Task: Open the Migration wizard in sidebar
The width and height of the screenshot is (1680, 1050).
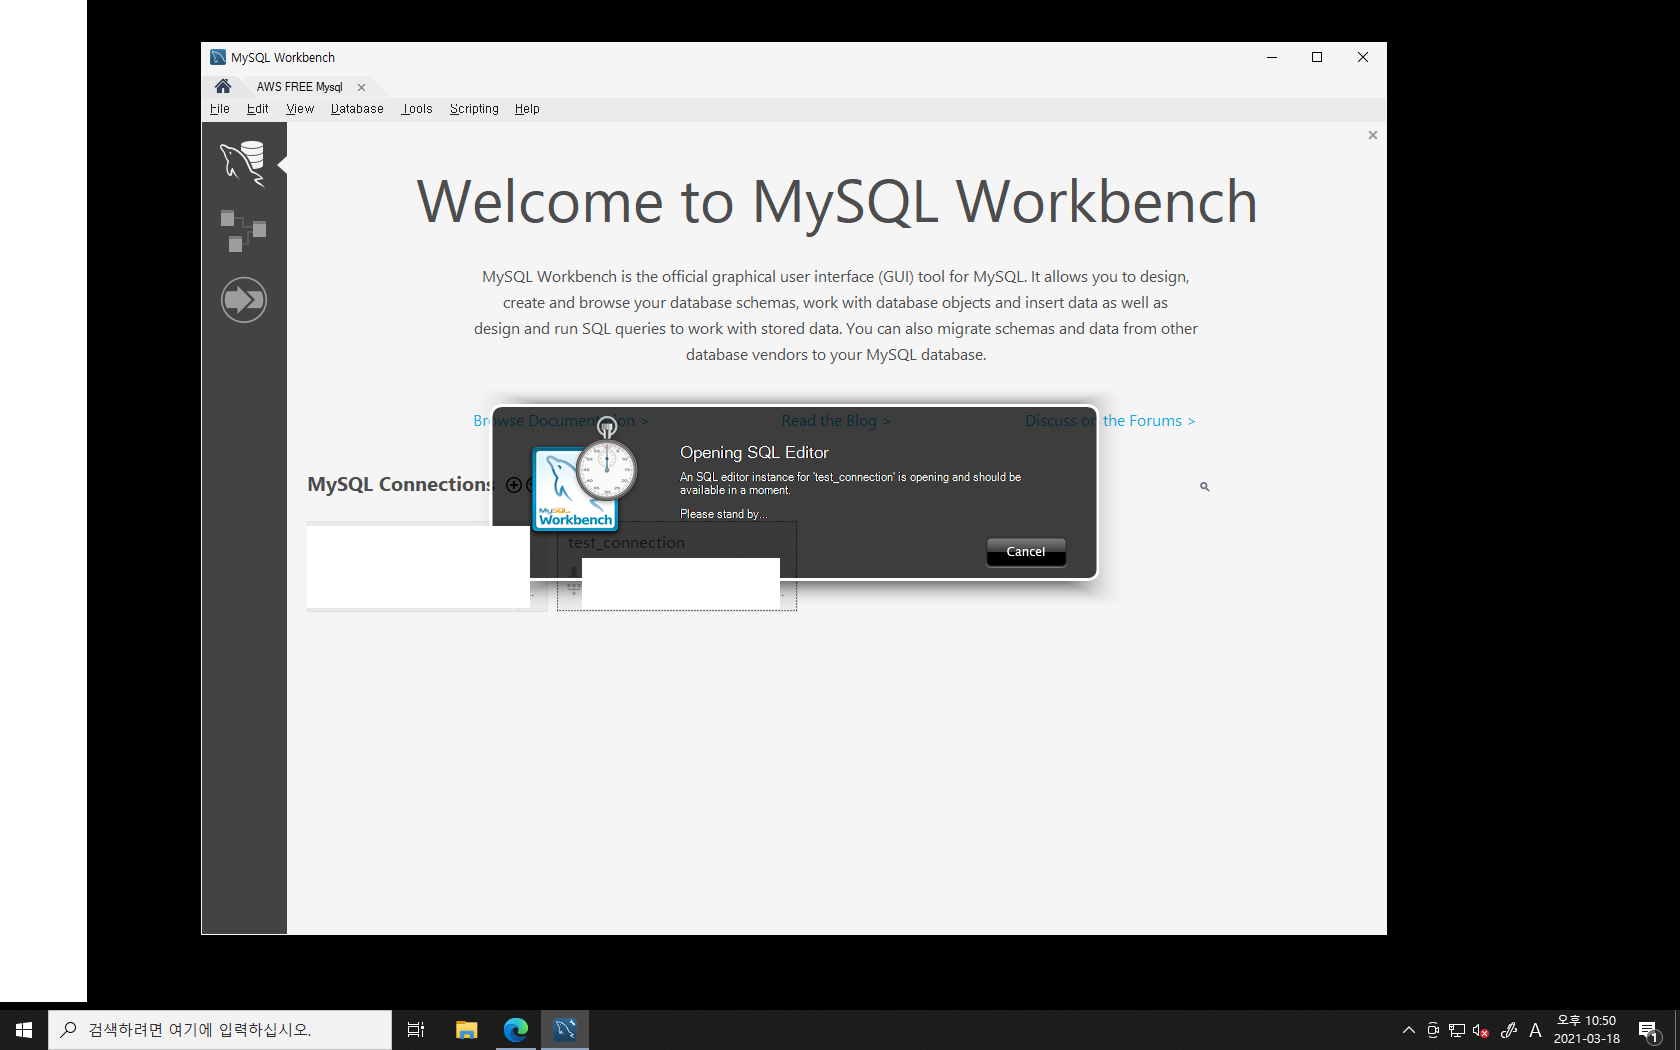Action: [x=243, y=300]
